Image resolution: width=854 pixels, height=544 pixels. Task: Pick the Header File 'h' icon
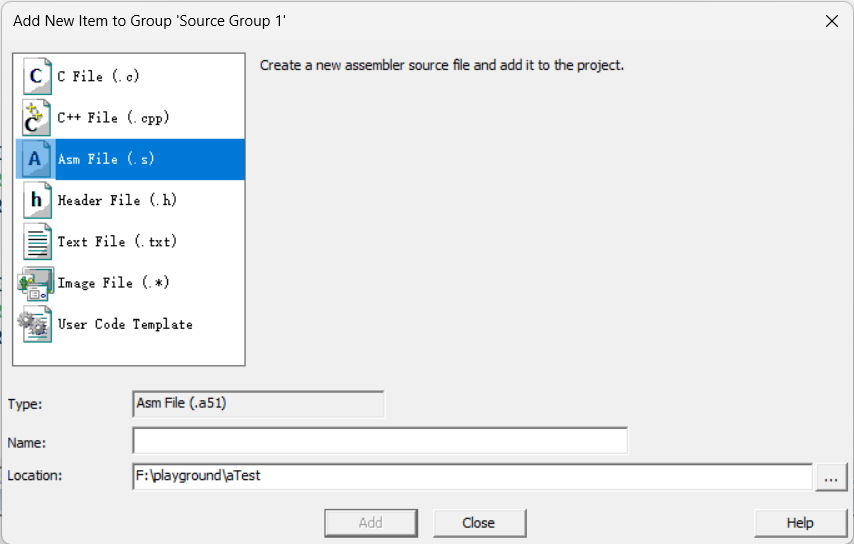pyautogui.click(x=37, y=200)
